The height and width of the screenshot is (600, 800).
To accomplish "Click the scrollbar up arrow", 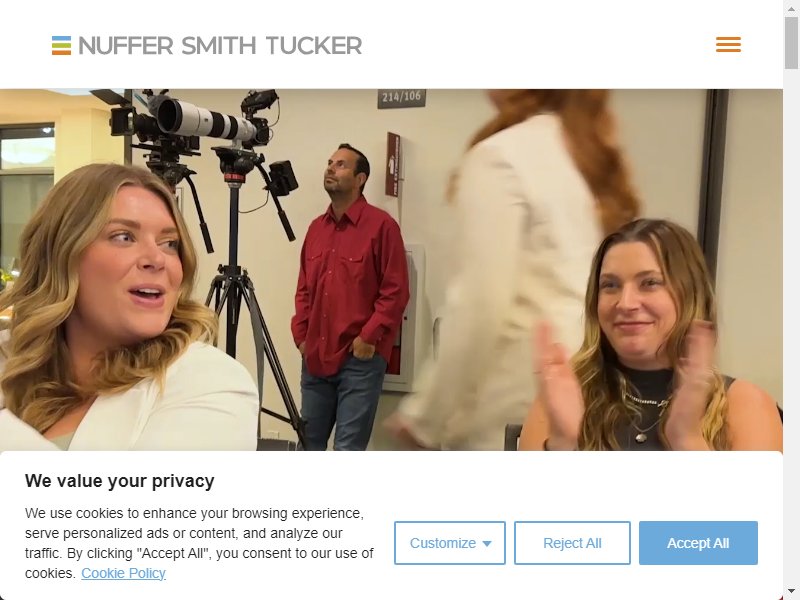I will [791, 7].
